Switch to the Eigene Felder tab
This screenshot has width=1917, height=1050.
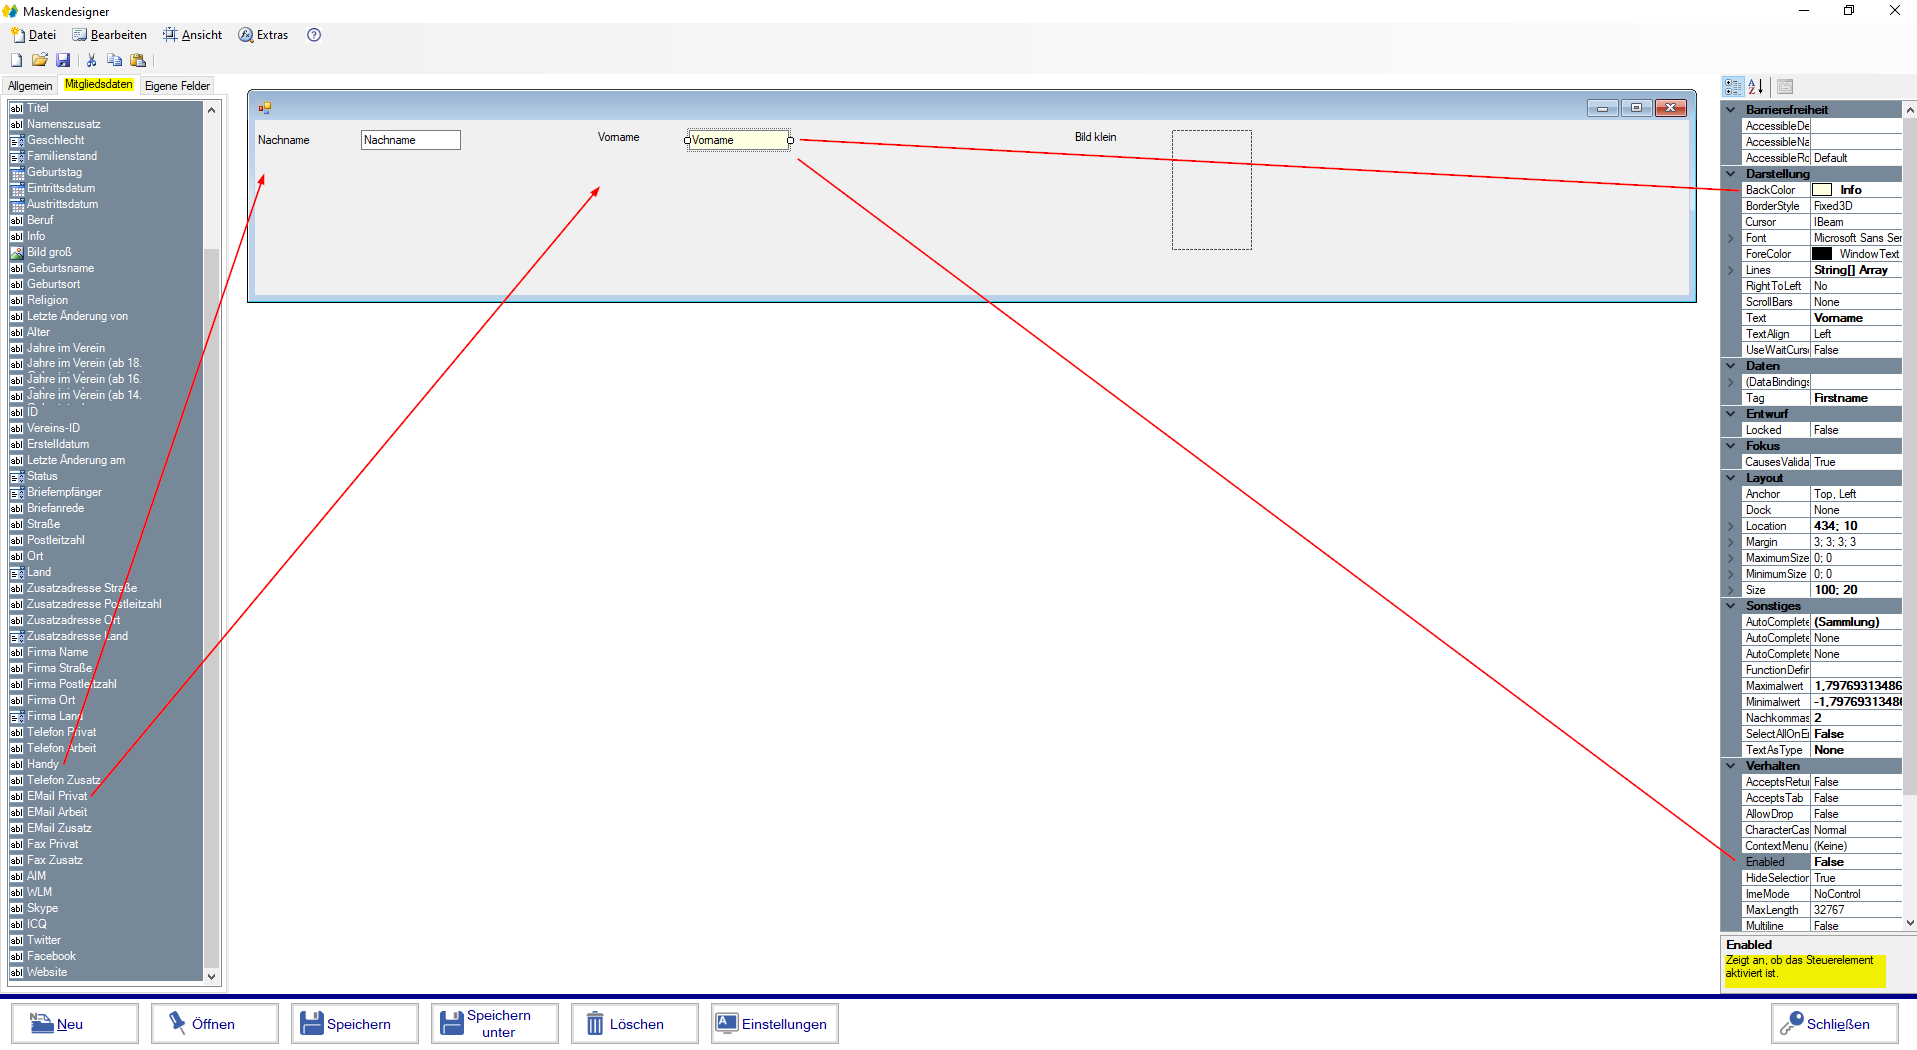coord(177,86)
